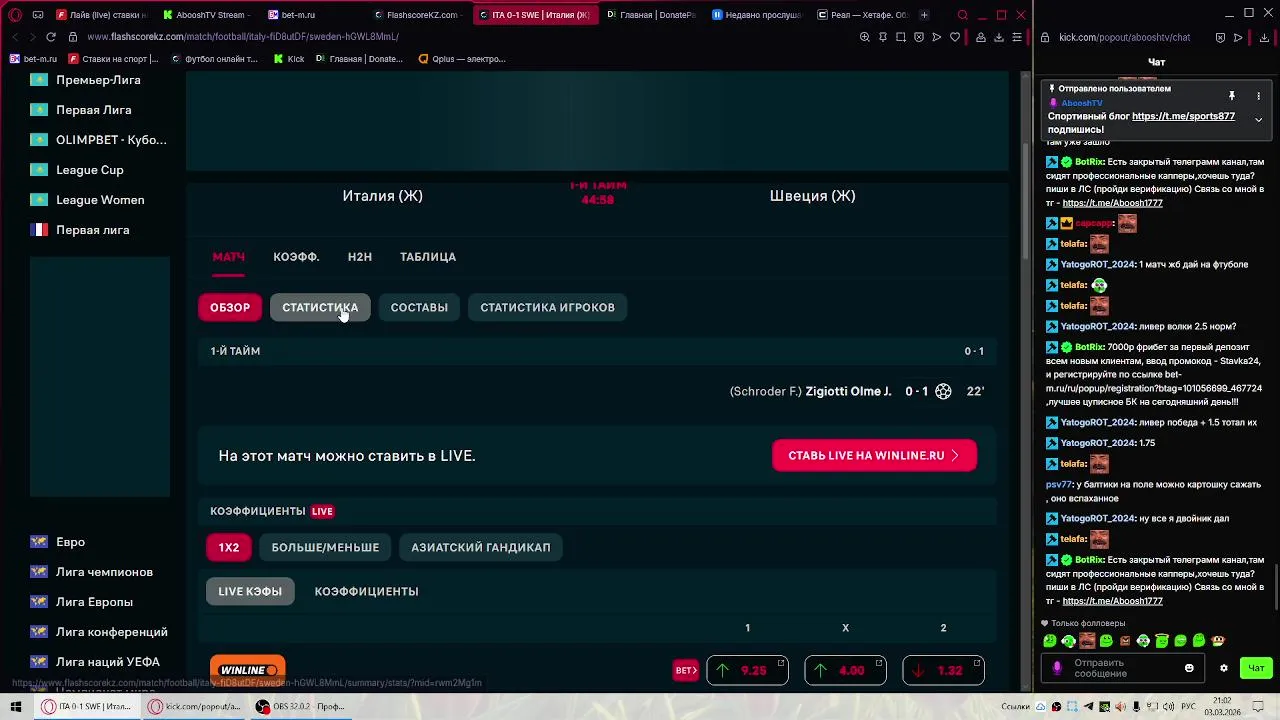
Task: Select СТАТИСТИКА sub-tab
Action: point(320,307)
